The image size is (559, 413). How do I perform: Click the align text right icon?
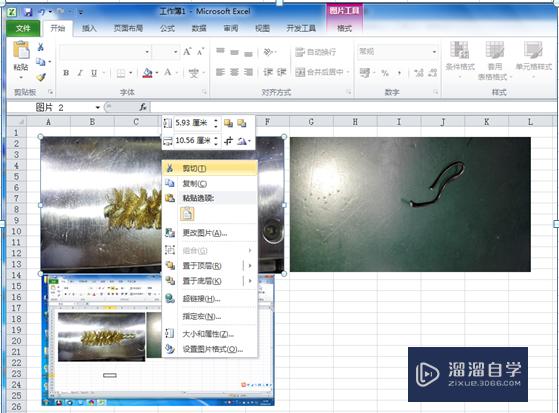click(x=248, y=72)
